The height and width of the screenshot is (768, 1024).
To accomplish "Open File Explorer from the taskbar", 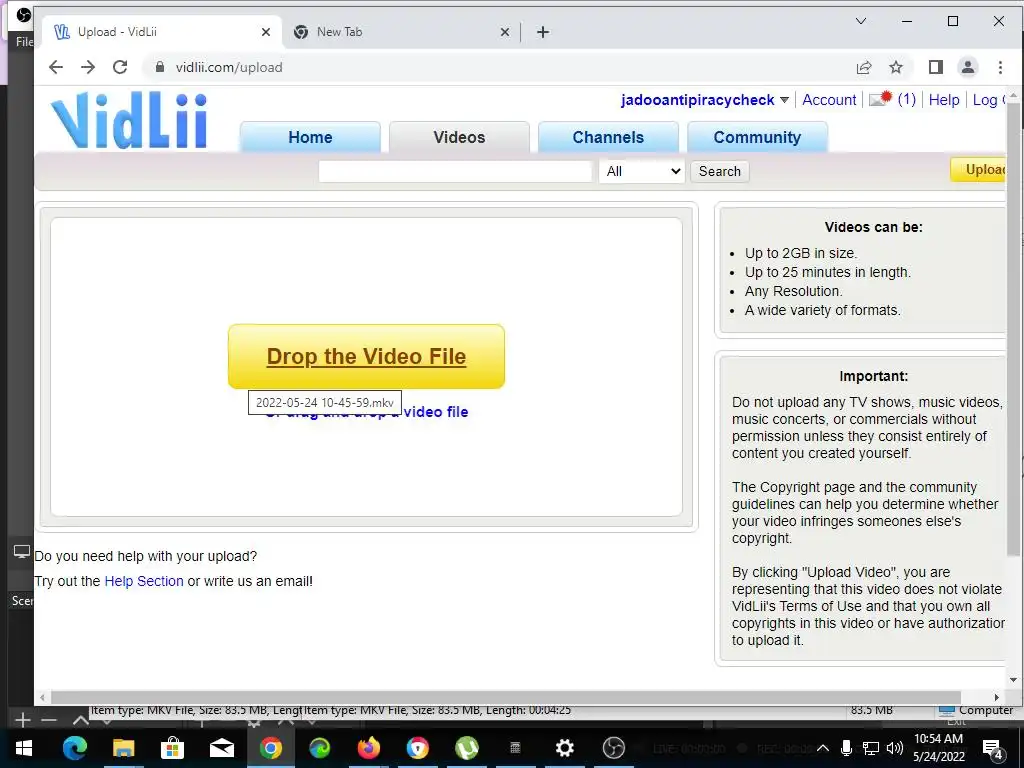I will pyautogui.click(x=123, y=748).
